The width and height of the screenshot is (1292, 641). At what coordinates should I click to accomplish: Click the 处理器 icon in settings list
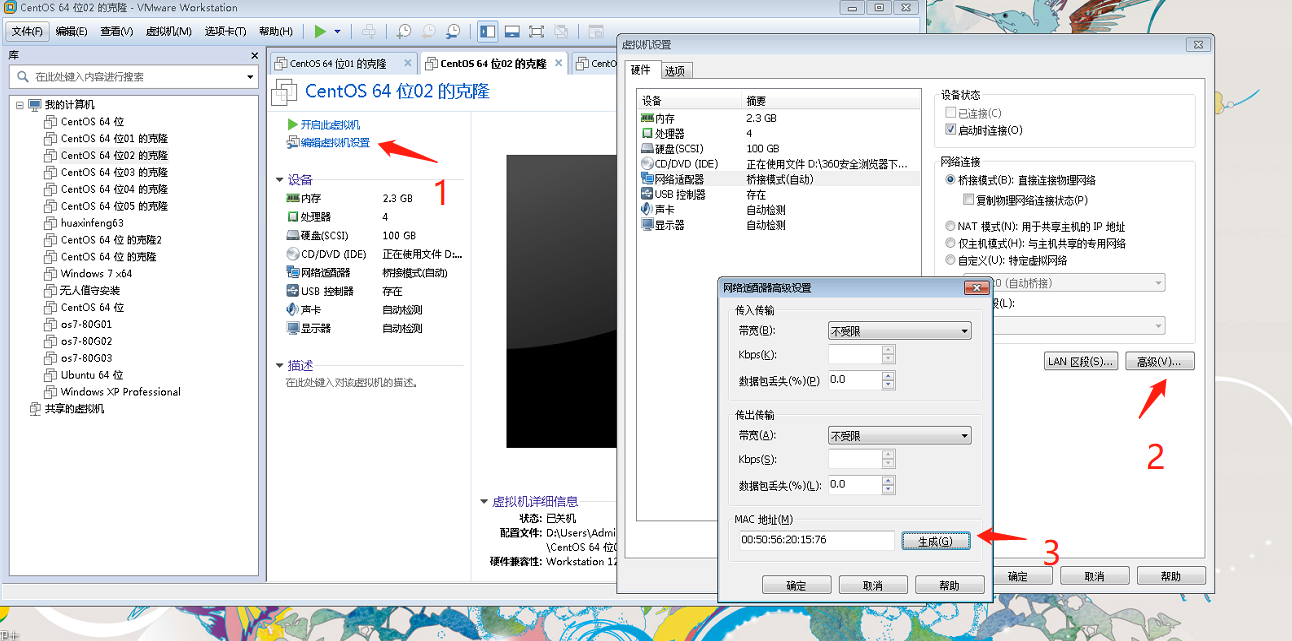(x=647, y=133)
